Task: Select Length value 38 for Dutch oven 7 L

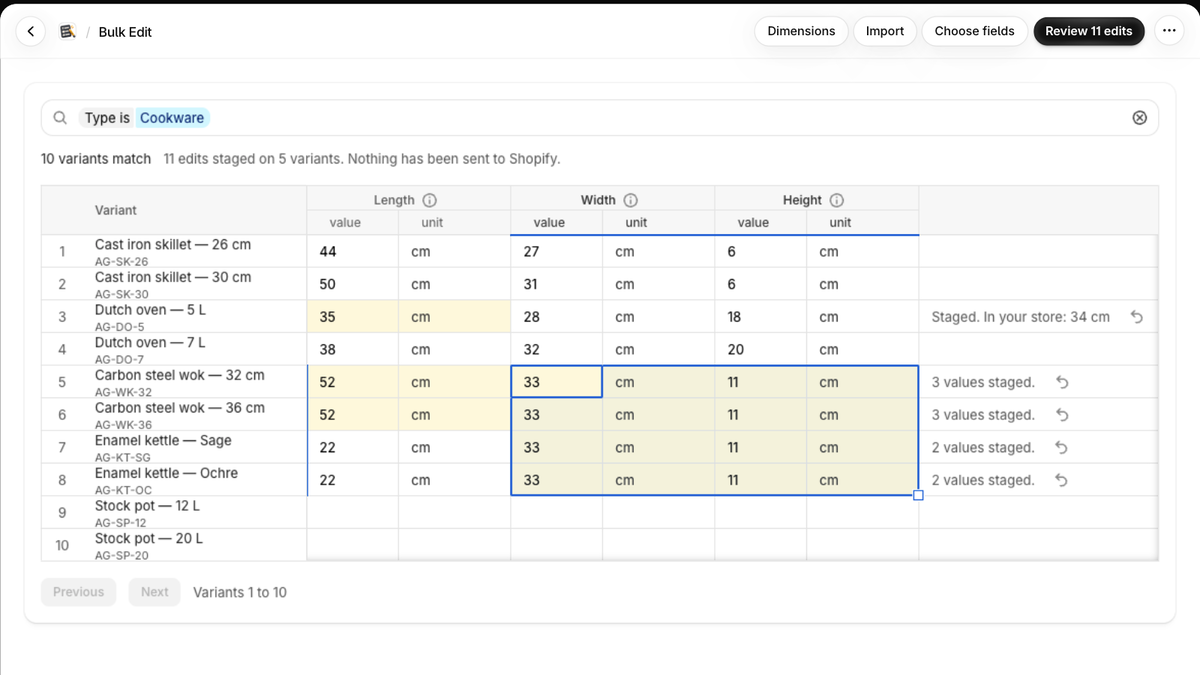Action: click(353, 350)
